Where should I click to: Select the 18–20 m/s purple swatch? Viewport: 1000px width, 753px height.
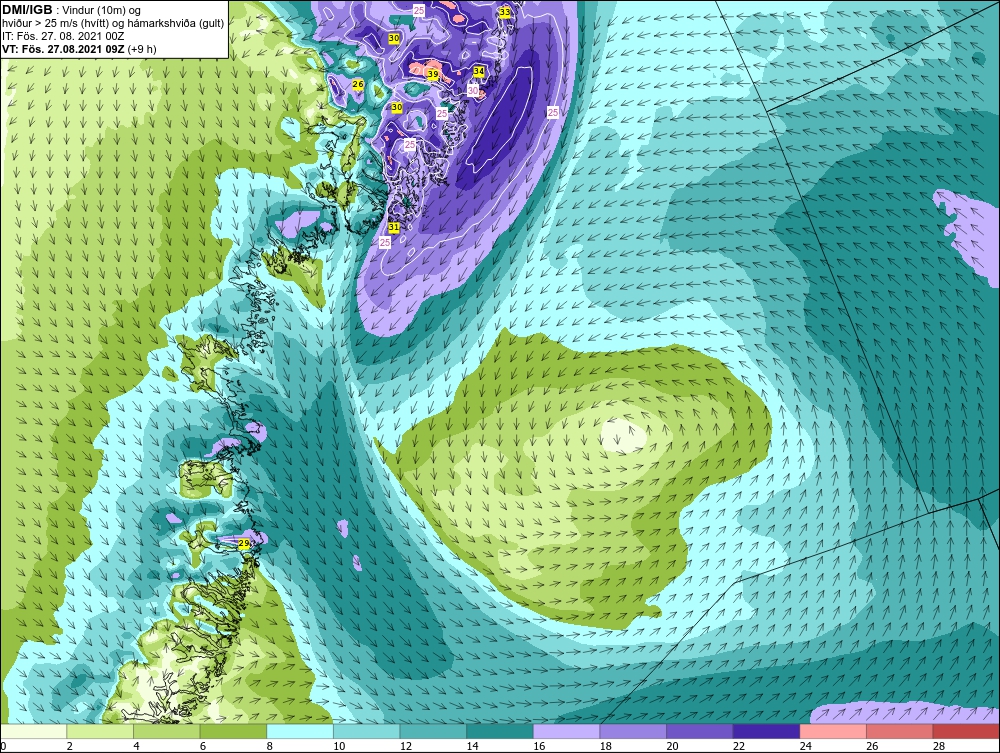(633, 731)
